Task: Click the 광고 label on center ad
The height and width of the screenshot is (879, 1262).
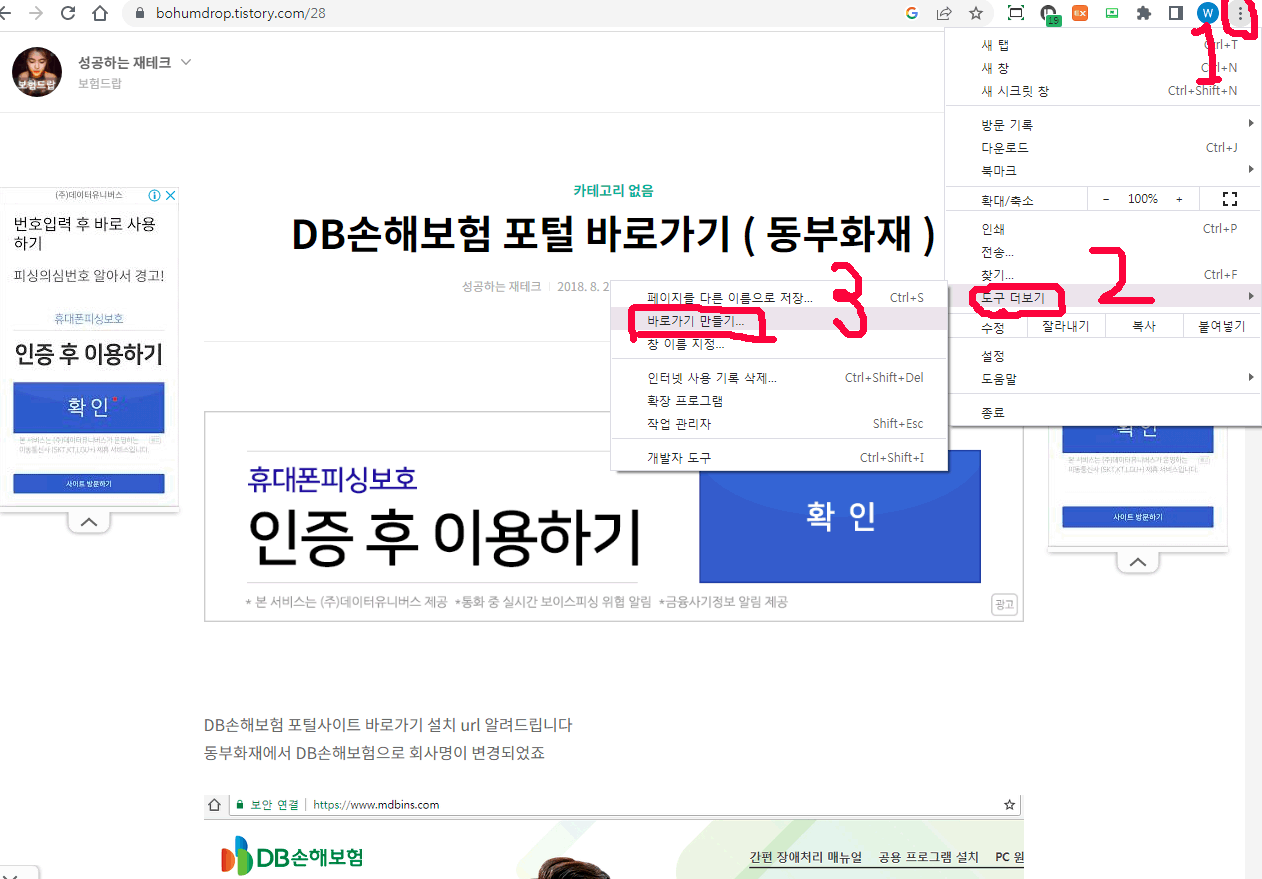Action: coord(1005,604)
